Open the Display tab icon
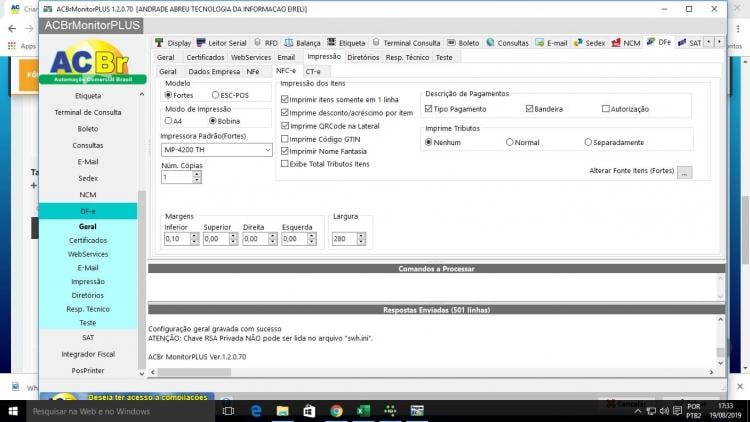 [x=159, y=43]
